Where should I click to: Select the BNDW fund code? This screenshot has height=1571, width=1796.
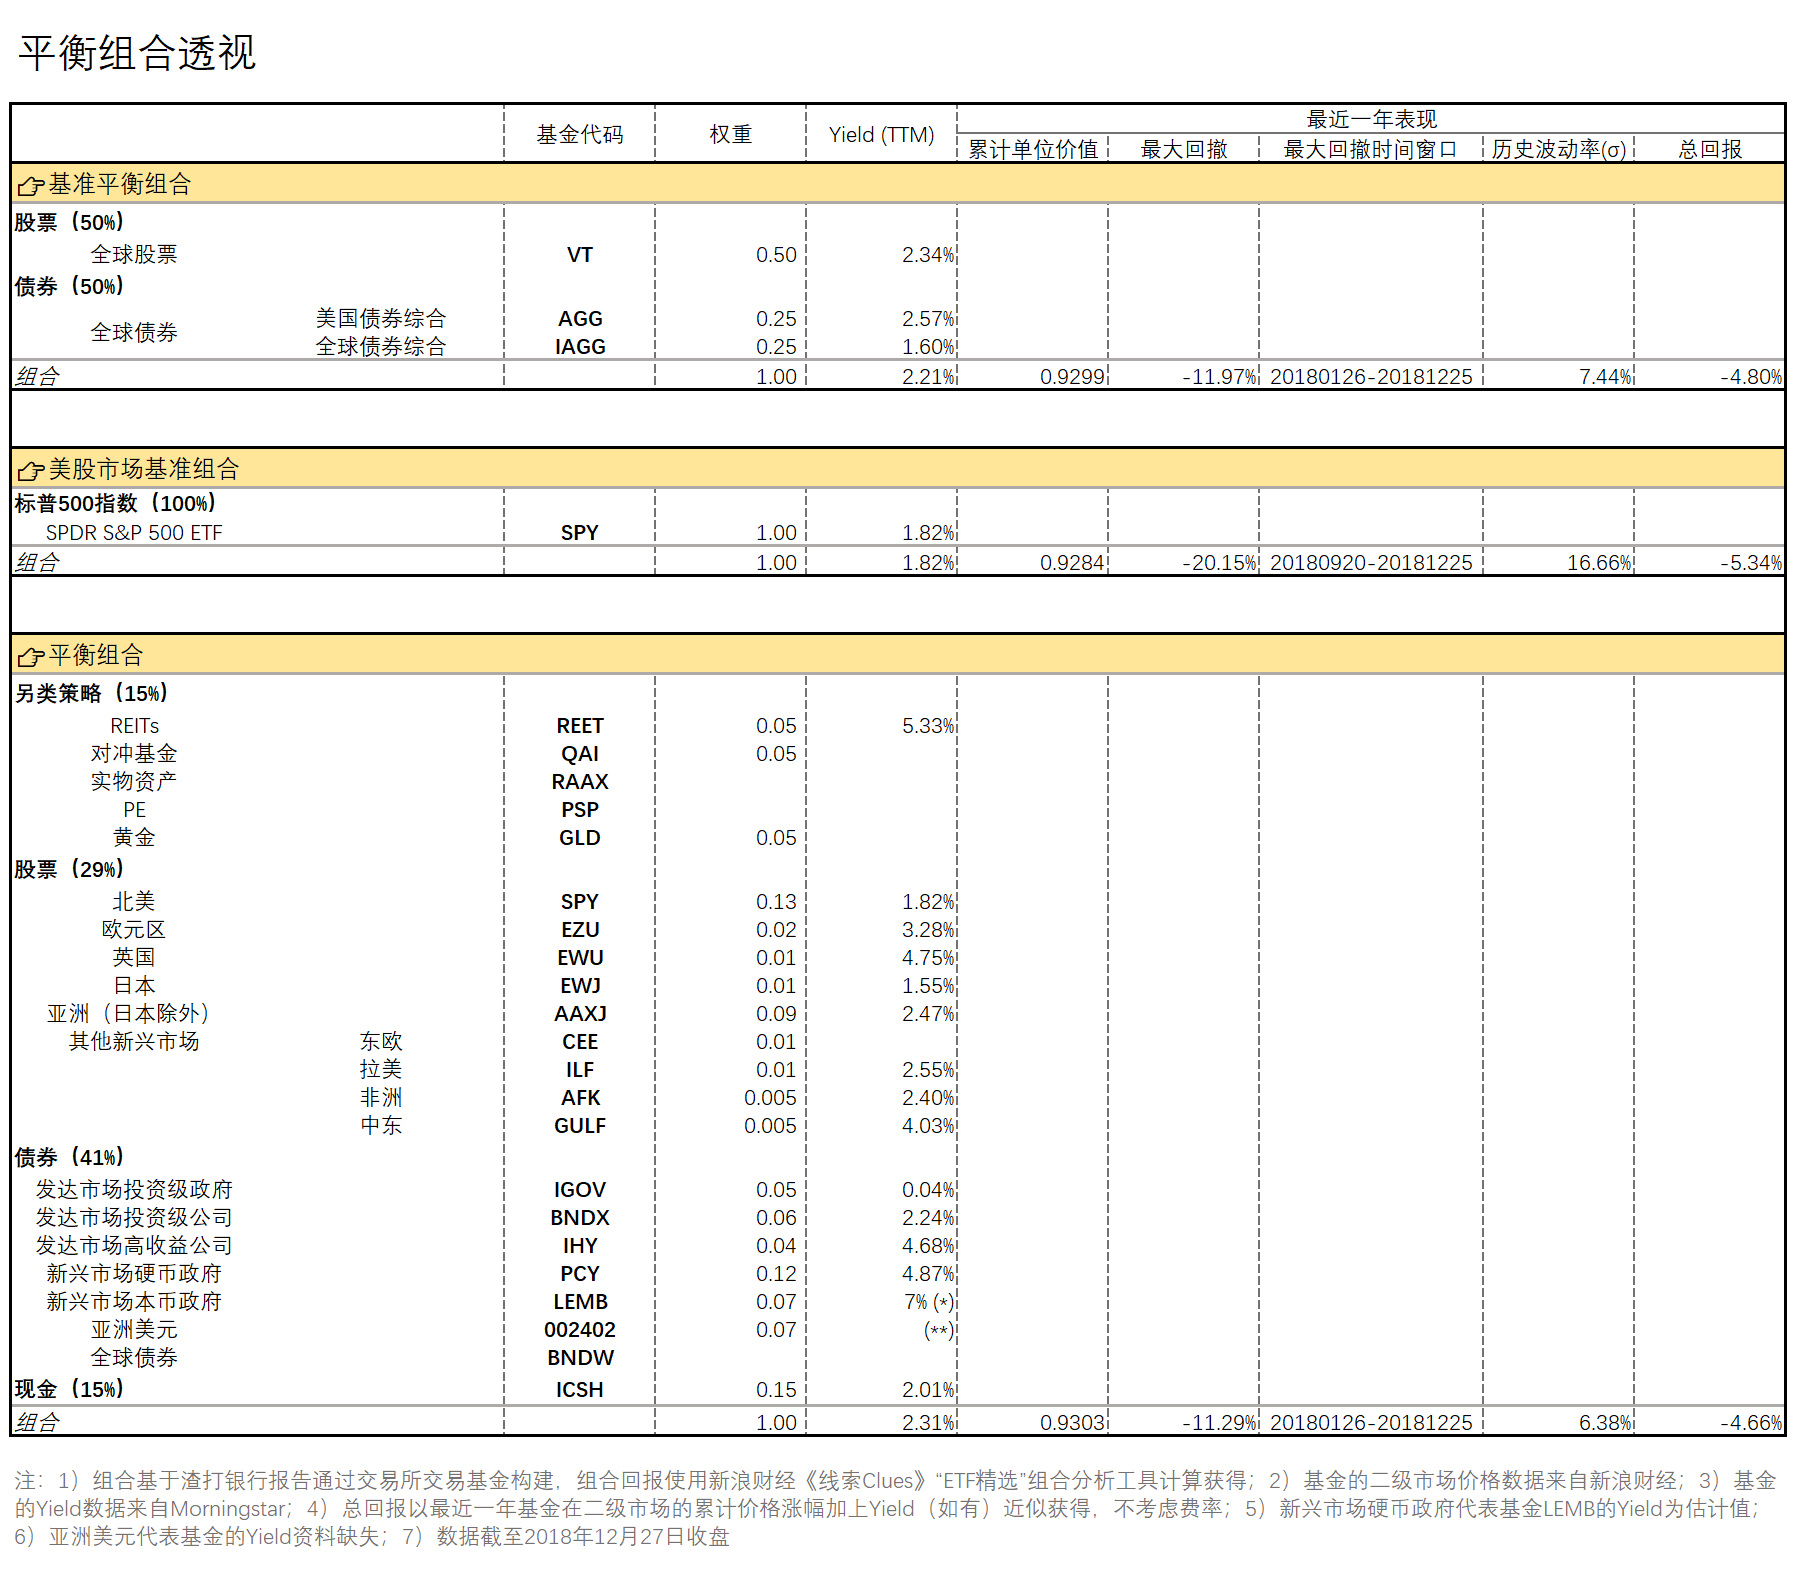[x=580, y=1358]
